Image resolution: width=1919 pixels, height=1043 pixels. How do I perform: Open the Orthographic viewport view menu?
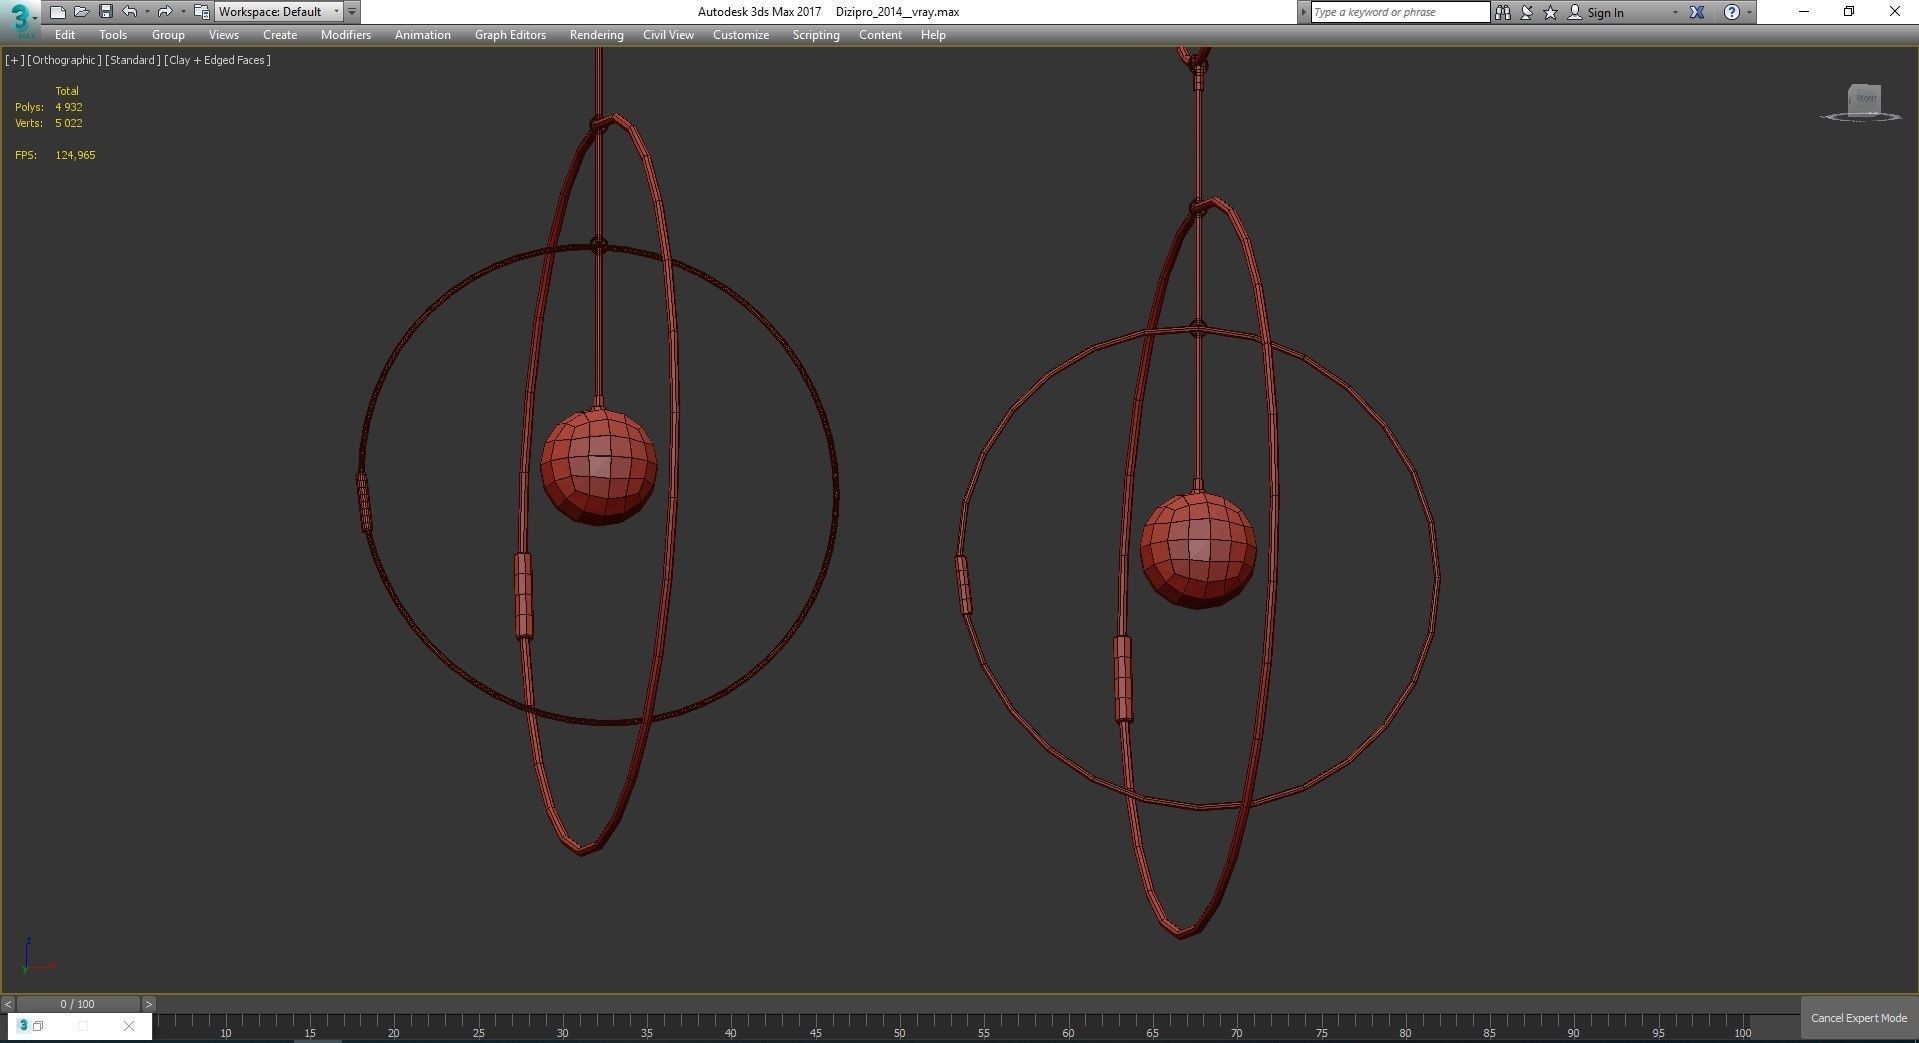click(64, 60)
